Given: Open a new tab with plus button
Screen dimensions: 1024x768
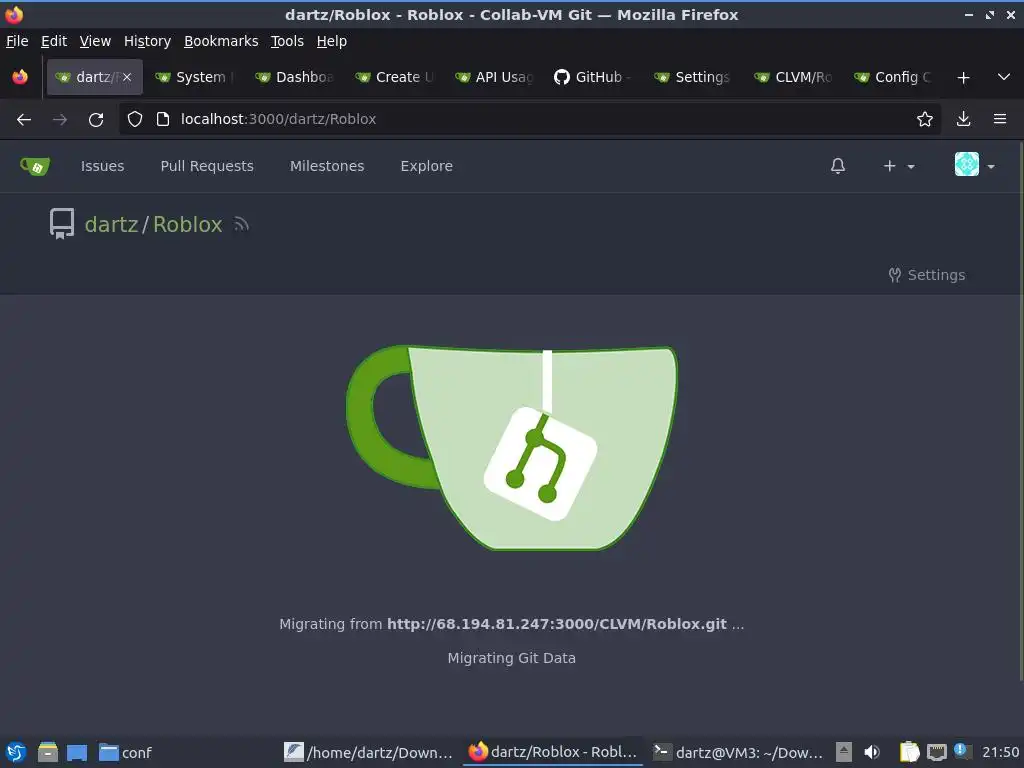Looking at the screenshot, I should tap(963, 78).
